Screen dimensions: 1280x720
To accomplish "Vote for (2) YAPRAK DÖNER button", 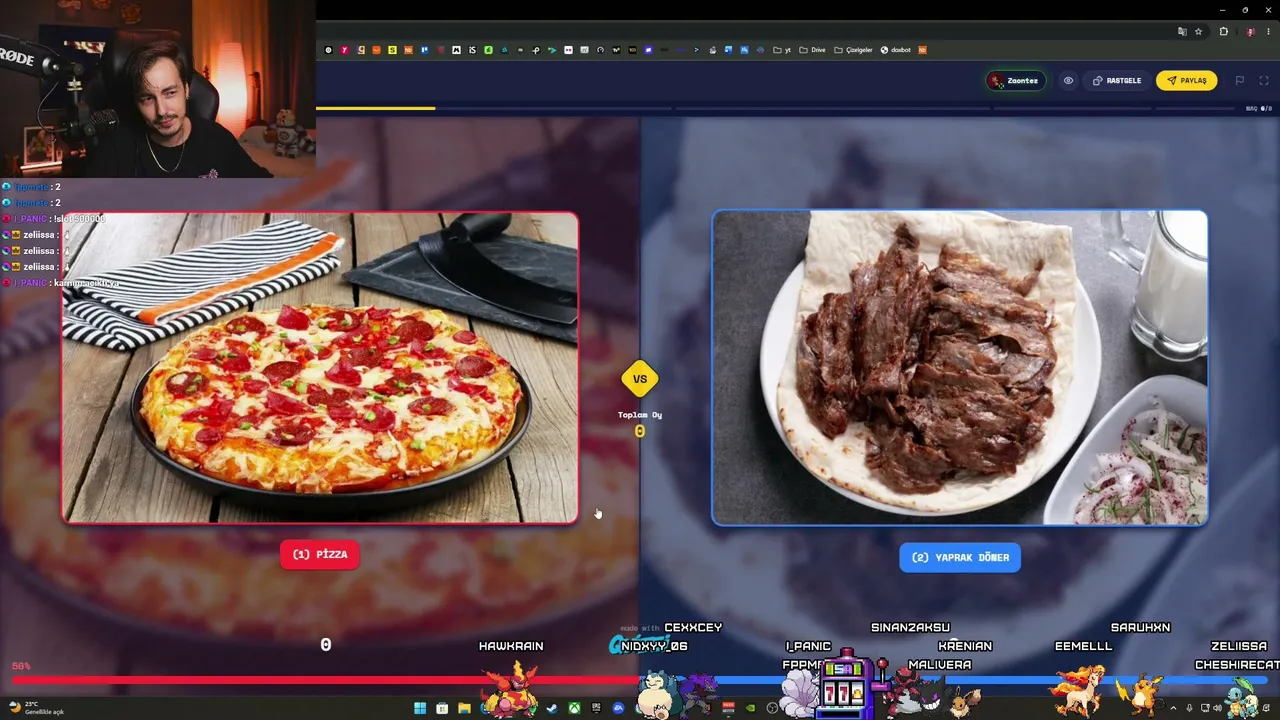I will tap(960, 557).
